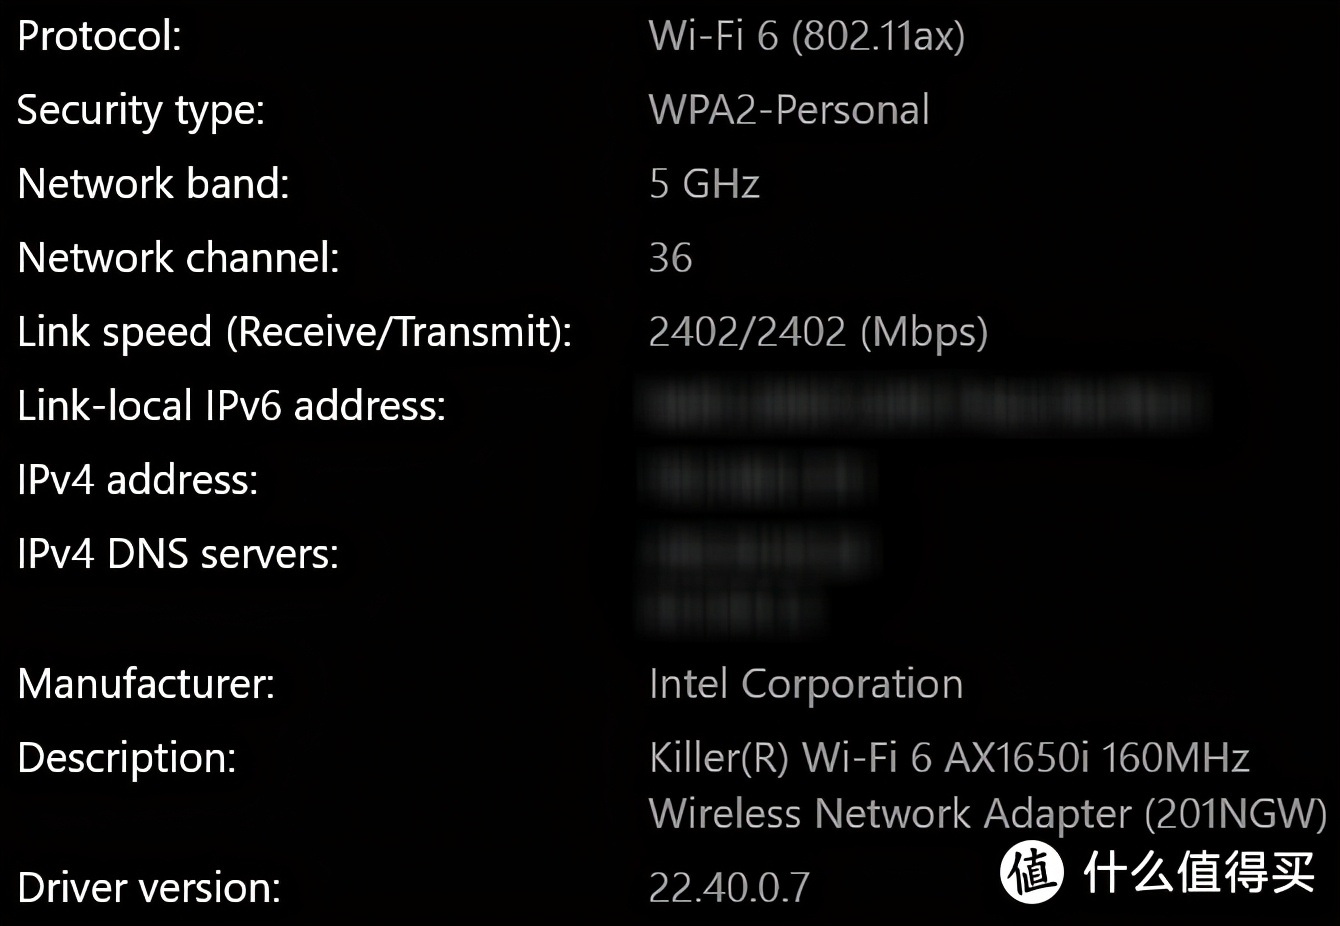Select the network channel value 36
The image size is (1340, 926).
pos(670,258)
